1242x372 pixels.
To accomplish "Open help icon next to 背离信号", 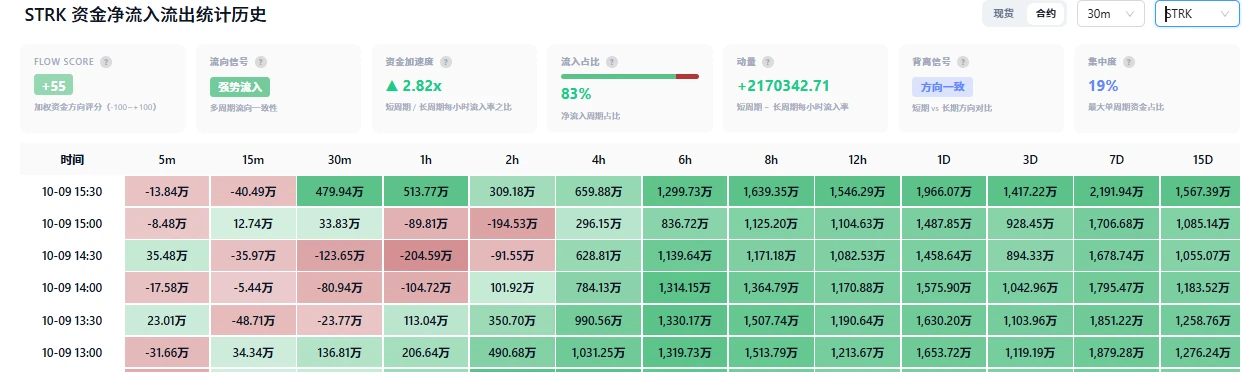I will 964,62.
